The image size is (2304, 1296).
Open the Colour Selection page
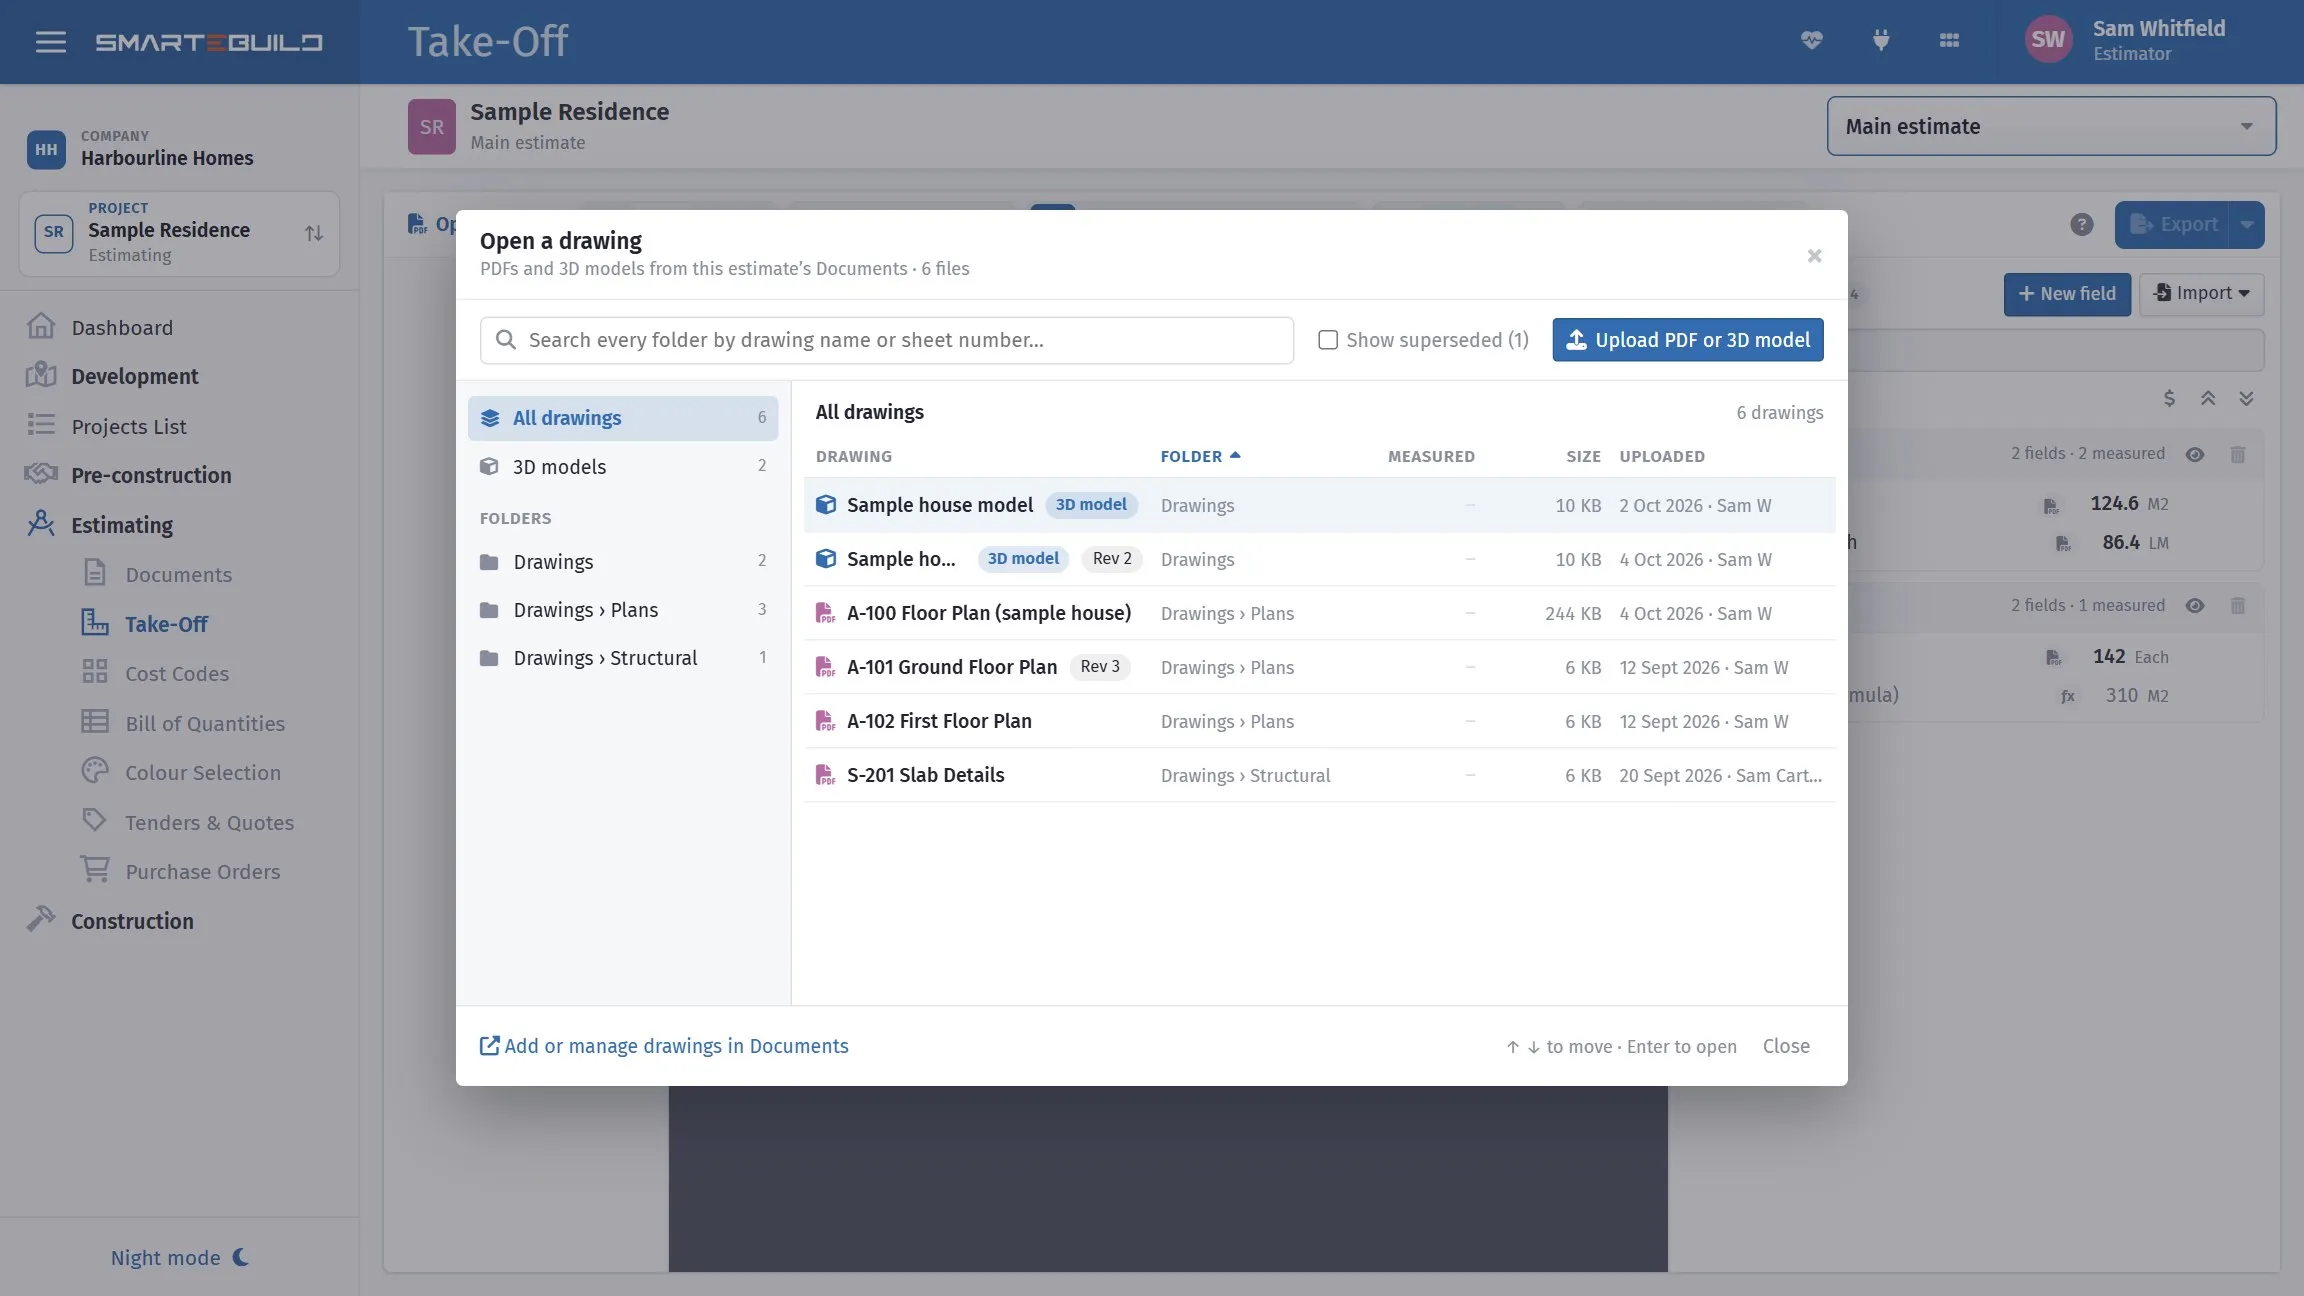(x=202, y=772)
